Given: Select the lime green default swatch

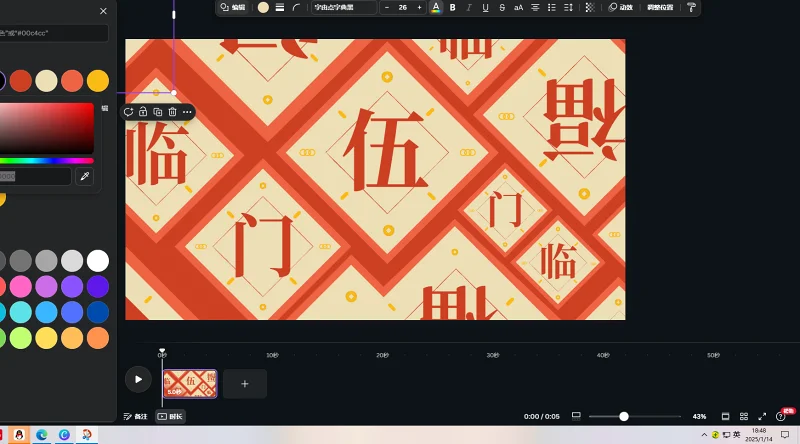Looking at the screenshot, I should point(21,337).
